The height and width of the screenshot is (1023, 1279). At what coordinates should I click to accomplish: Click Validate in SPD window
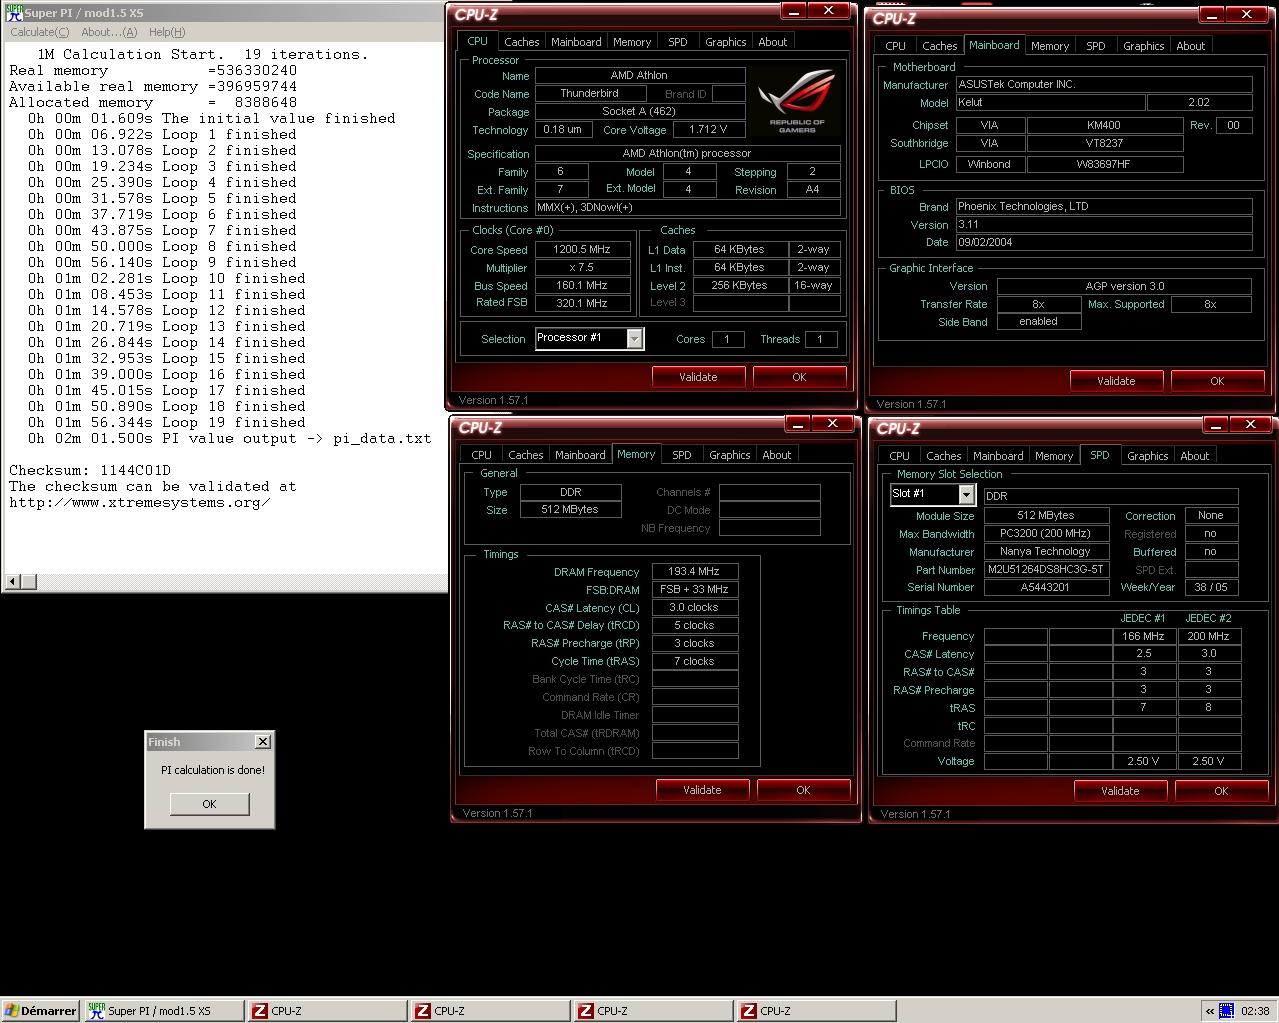pos(1120,791)
